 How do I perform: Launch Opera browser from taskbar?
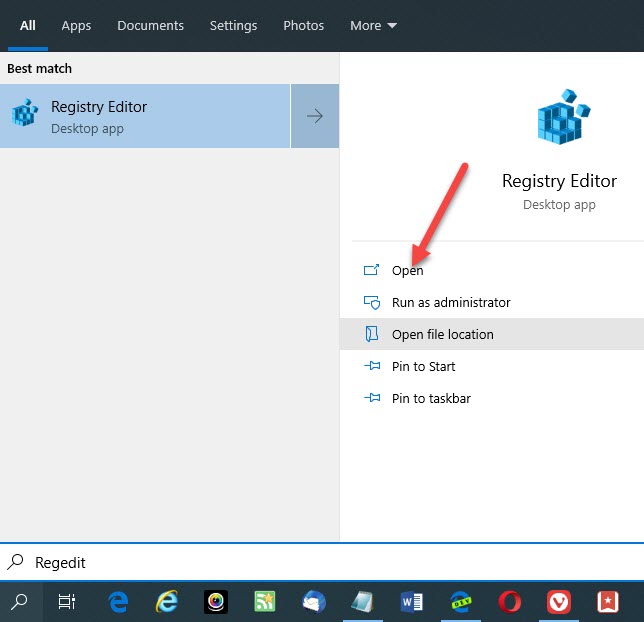point(510,602)
